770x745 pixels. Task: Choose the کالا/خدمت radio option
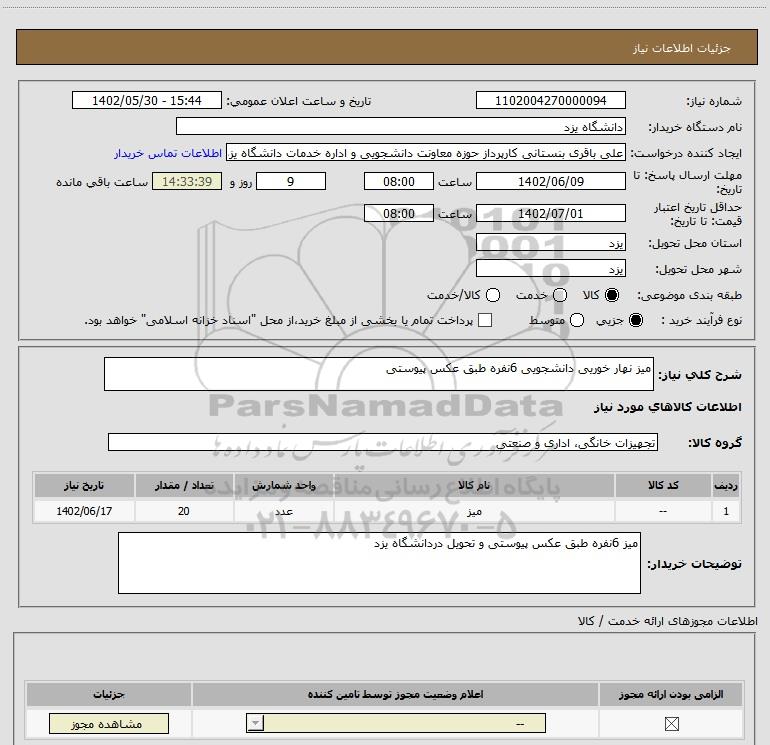click(x=493, y=295)
